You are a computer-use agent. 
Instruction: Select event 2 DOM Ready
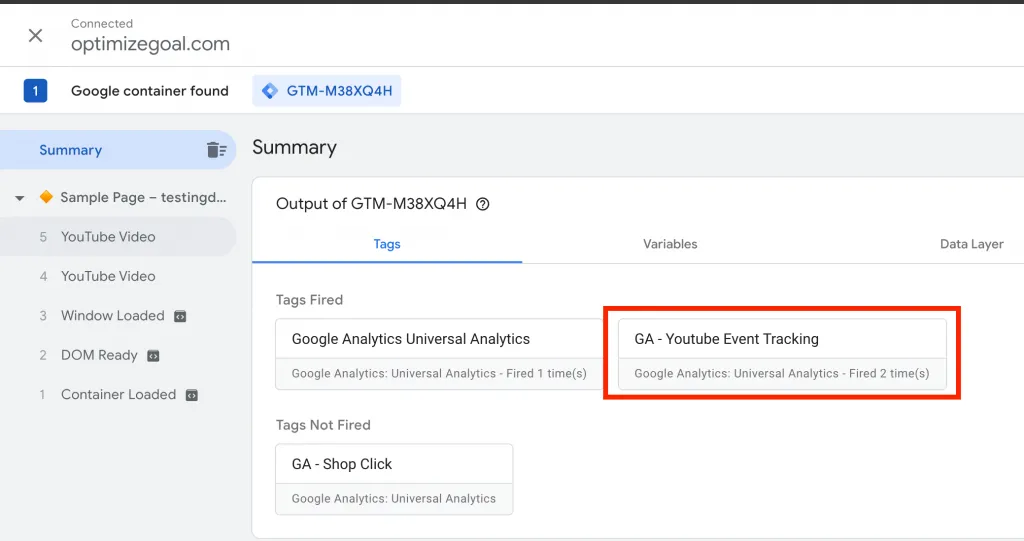pyautogui.click(x=118, y=355)
